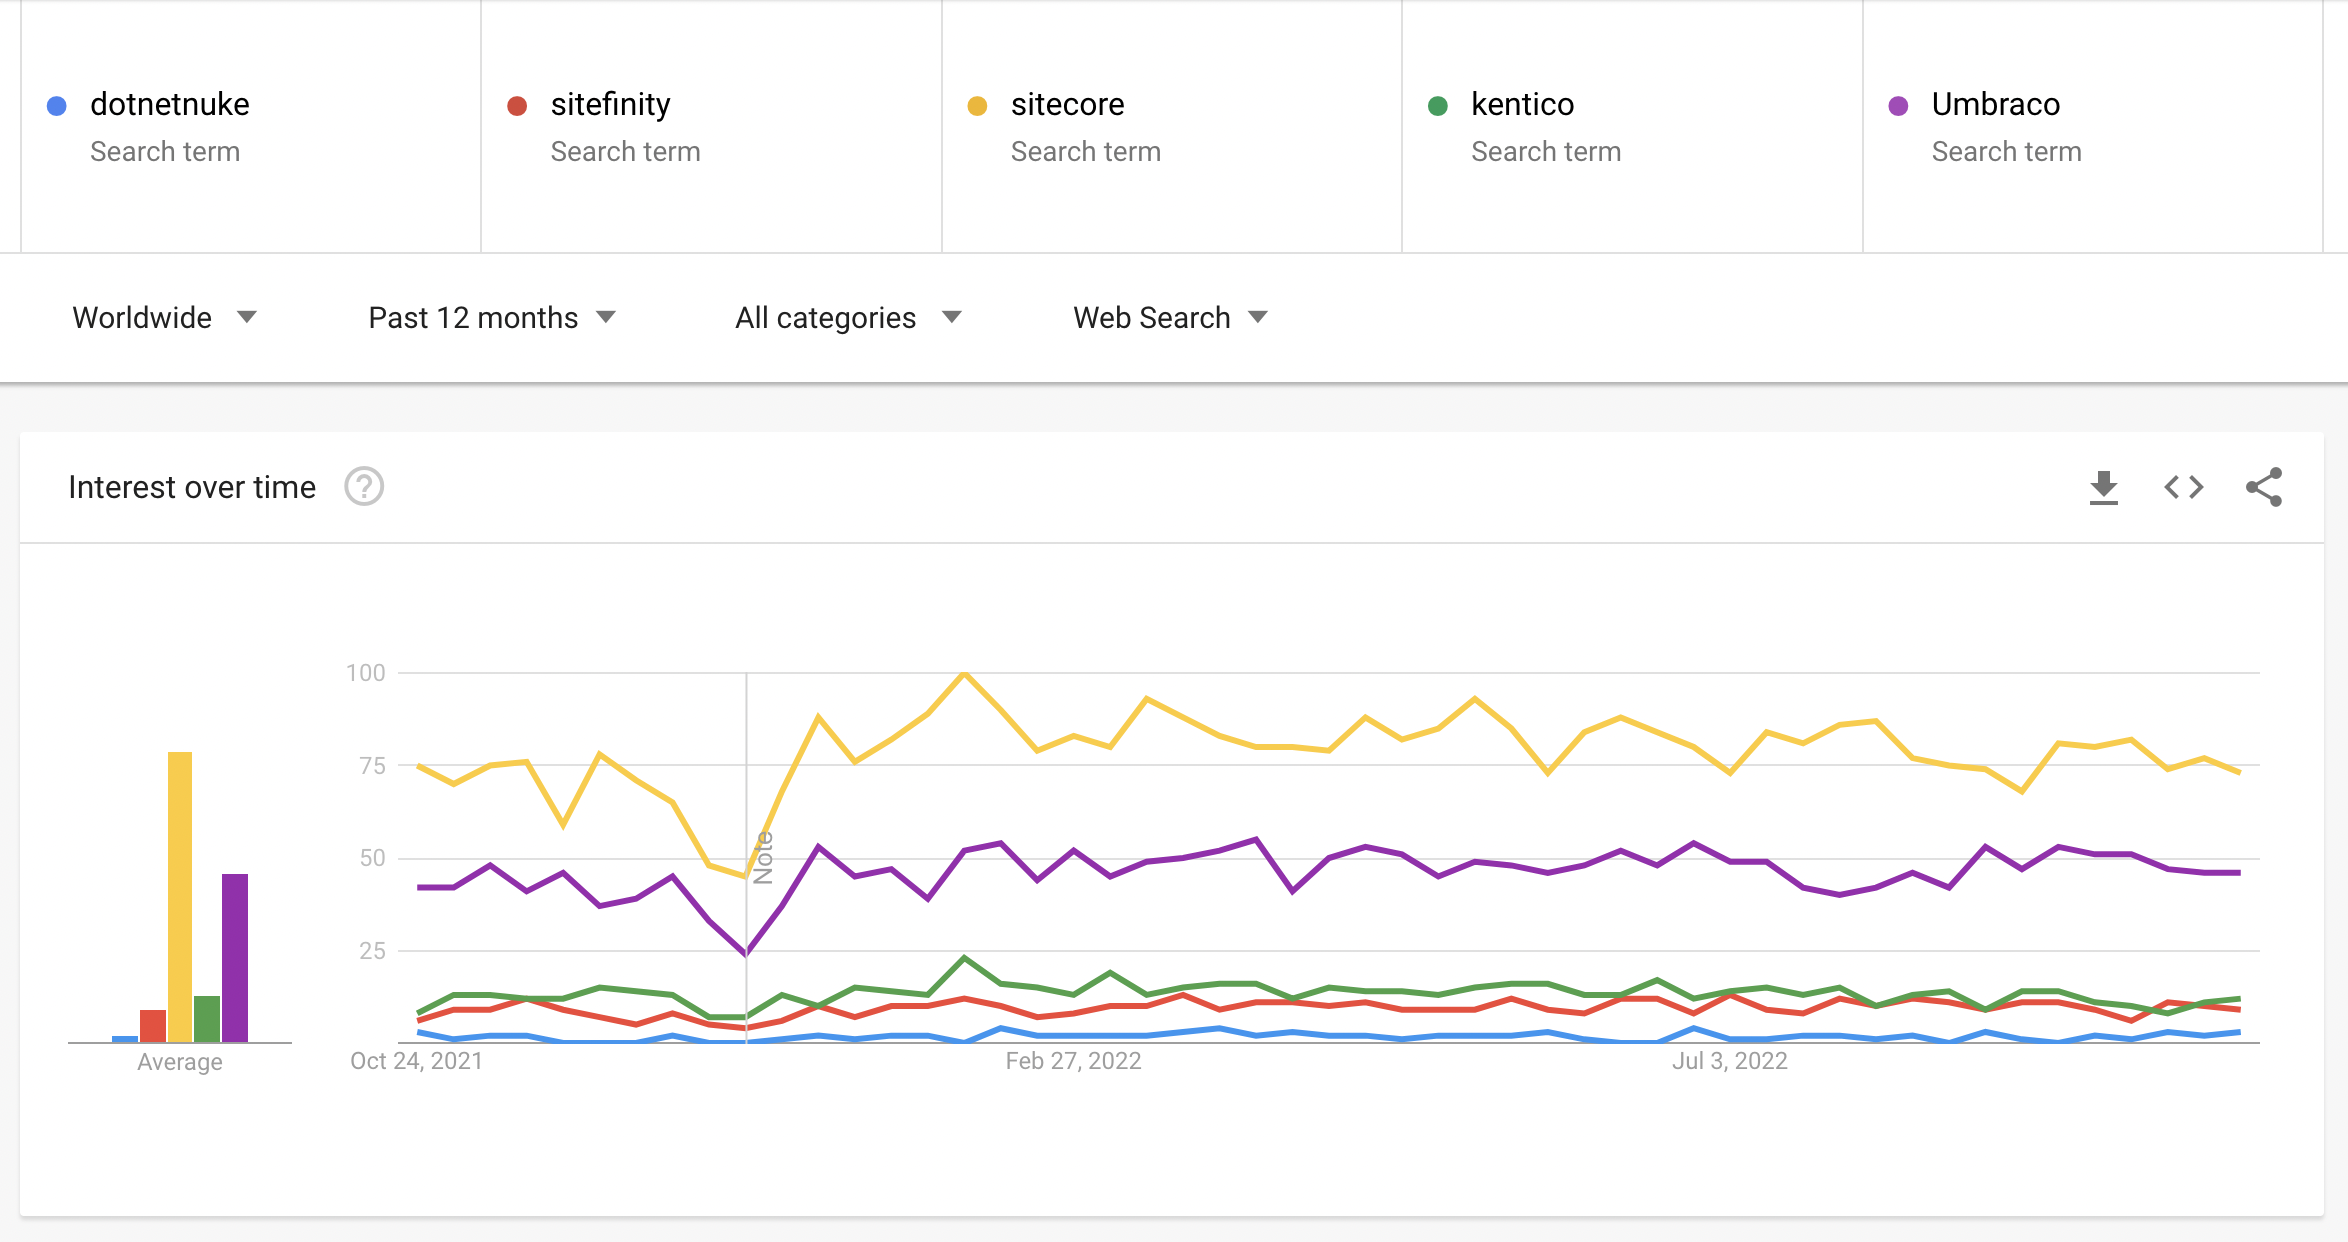
Task: Expand the Web Search type dropdown
Action: (x=1170, y=318)
